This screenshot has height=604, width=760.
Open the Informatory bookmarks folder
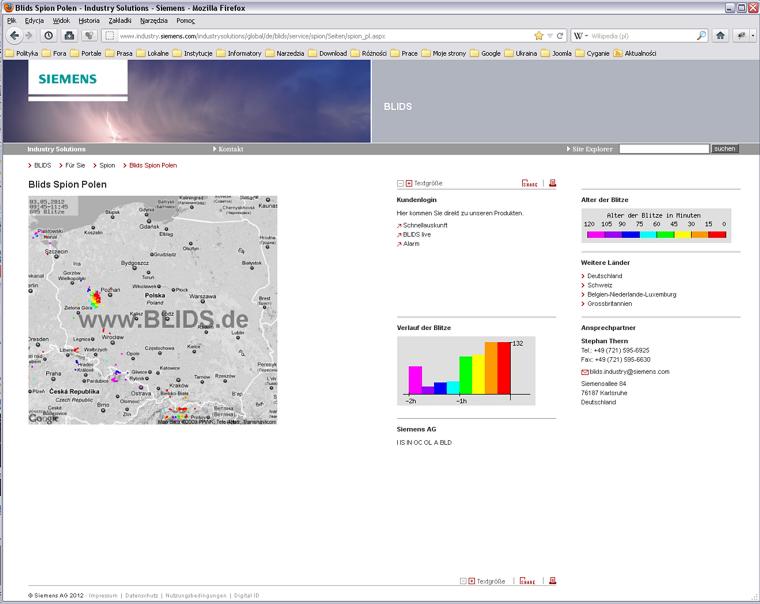[239, 53]
